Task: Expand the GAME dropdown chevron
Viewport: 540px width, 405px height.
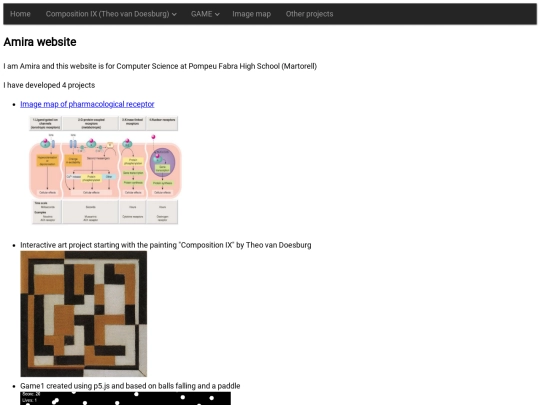Action: 217,14
